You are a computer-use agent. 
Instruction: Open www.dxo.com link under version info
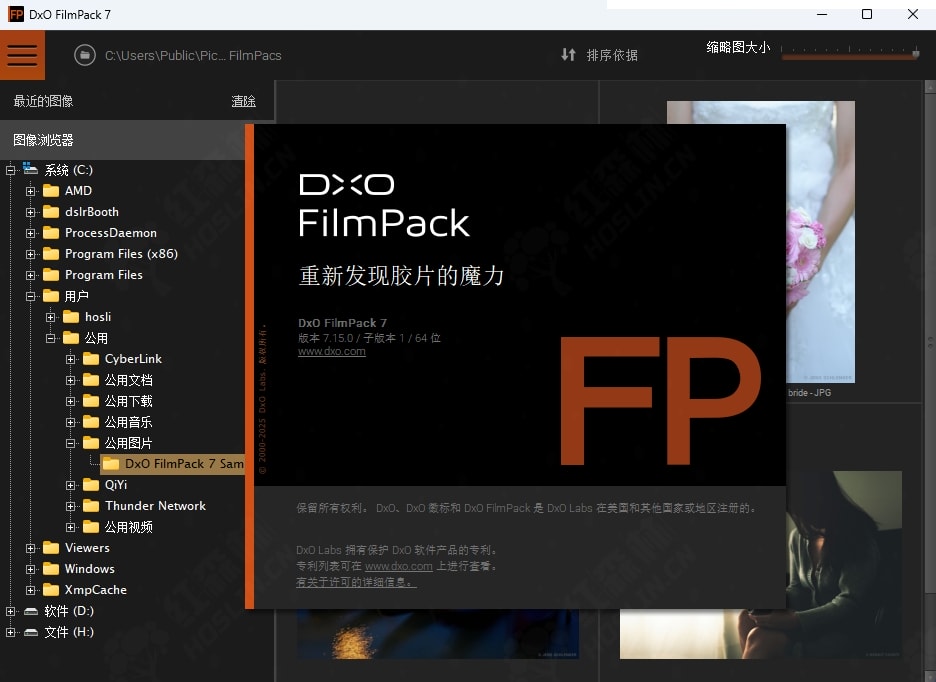[x=332, y=352]
